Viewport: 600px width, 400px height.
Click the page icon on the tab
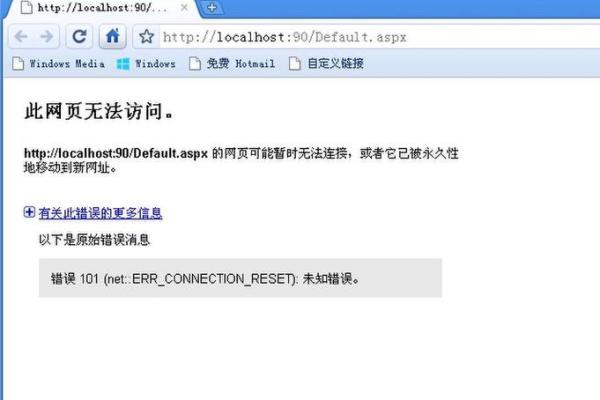point(26,7)
